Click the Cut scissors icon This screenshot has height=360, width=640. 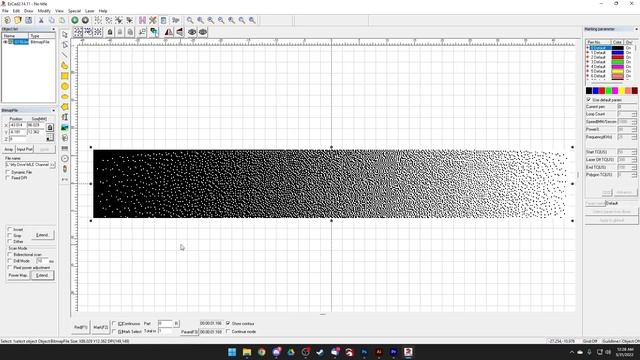click(x=41, y=20)
